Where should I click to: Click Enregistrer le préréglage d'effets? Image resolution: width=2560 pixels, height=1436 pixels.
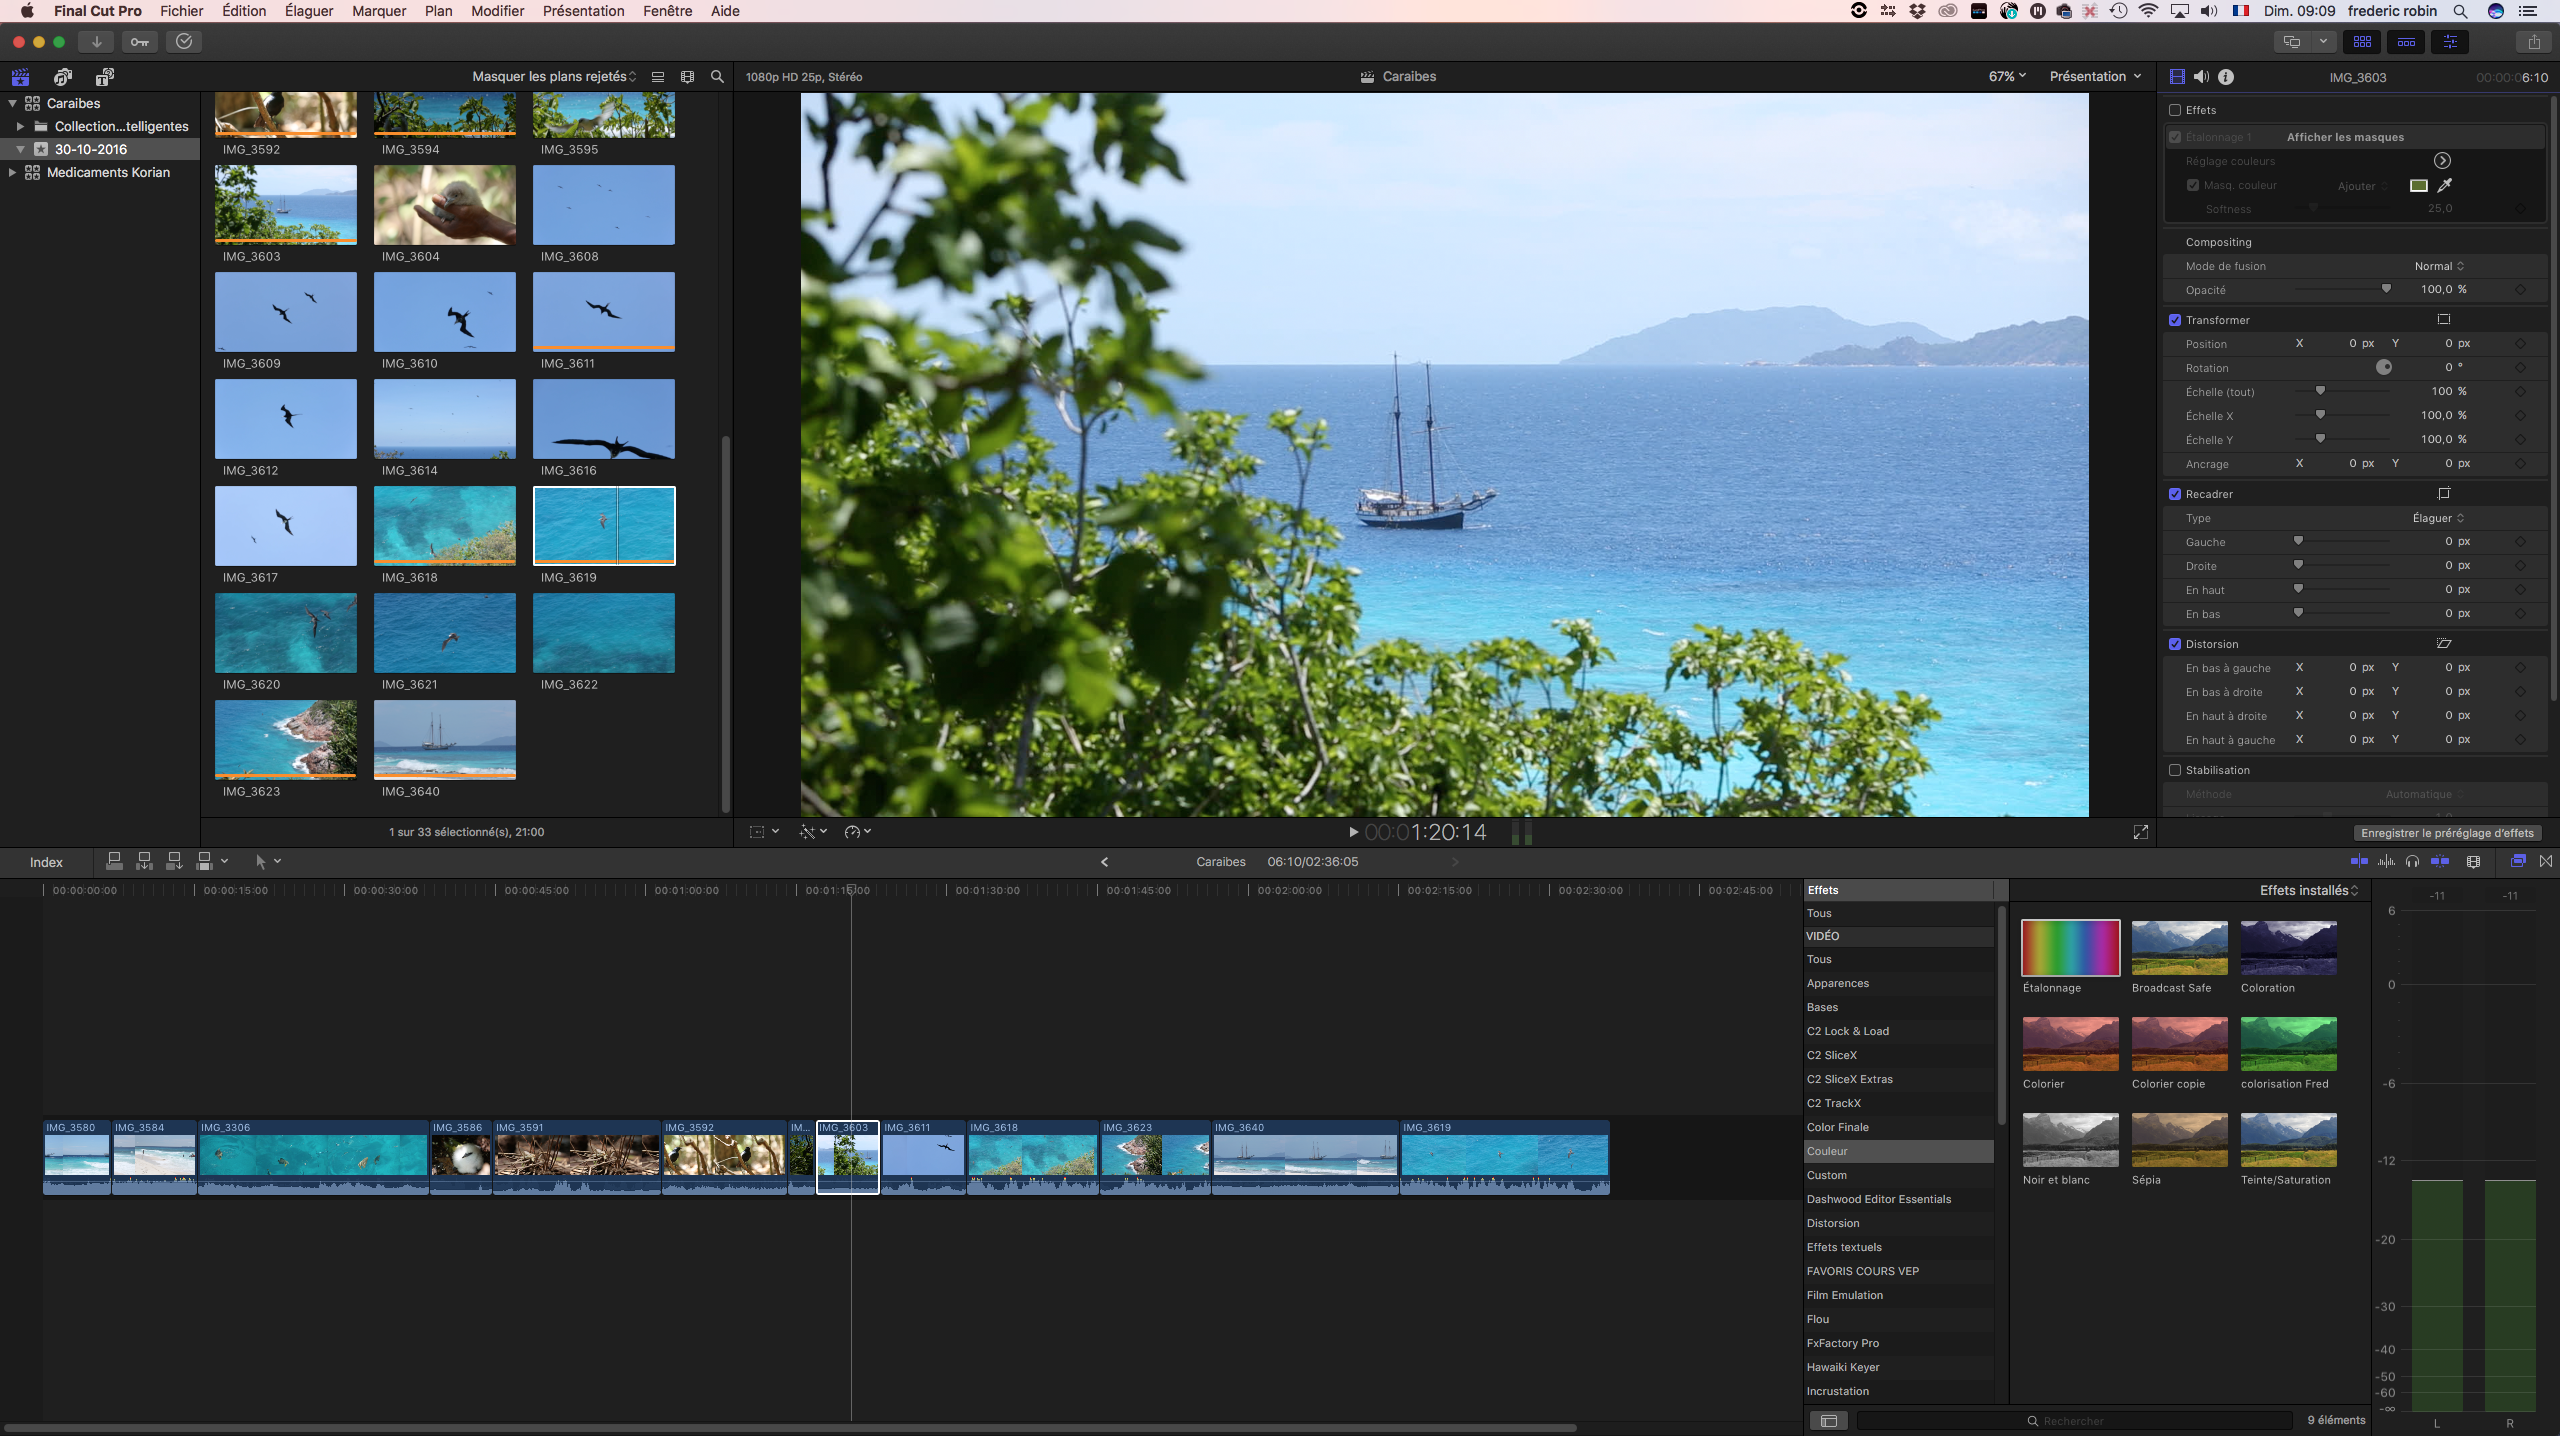[2447, 832]
